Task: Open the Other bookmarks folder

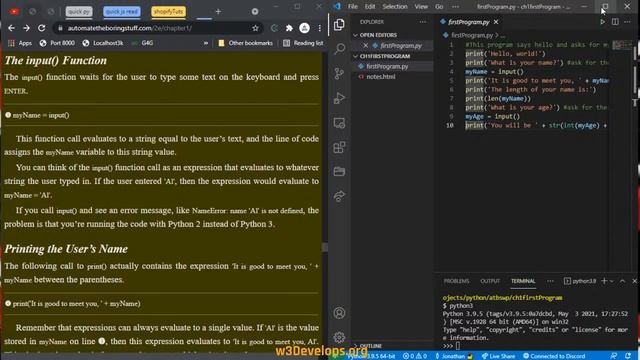Action: 245,43
